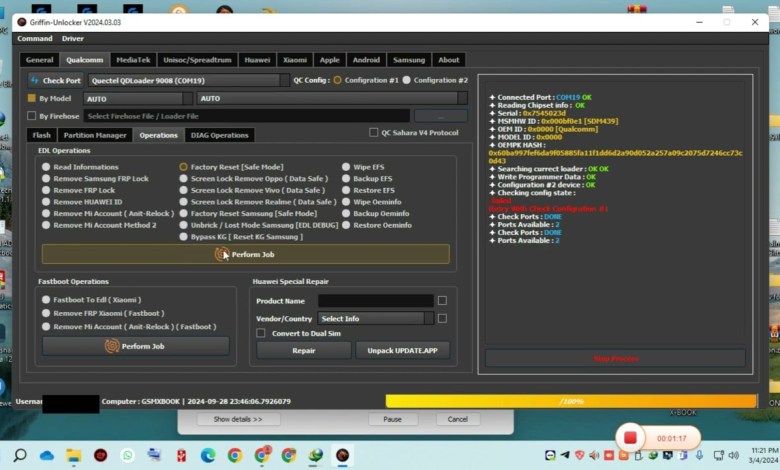Image resolution: width=780 pixels, height=470 pixels.
Task: Open Windows search from the taskbar
Action: click(x=20, y=455)
